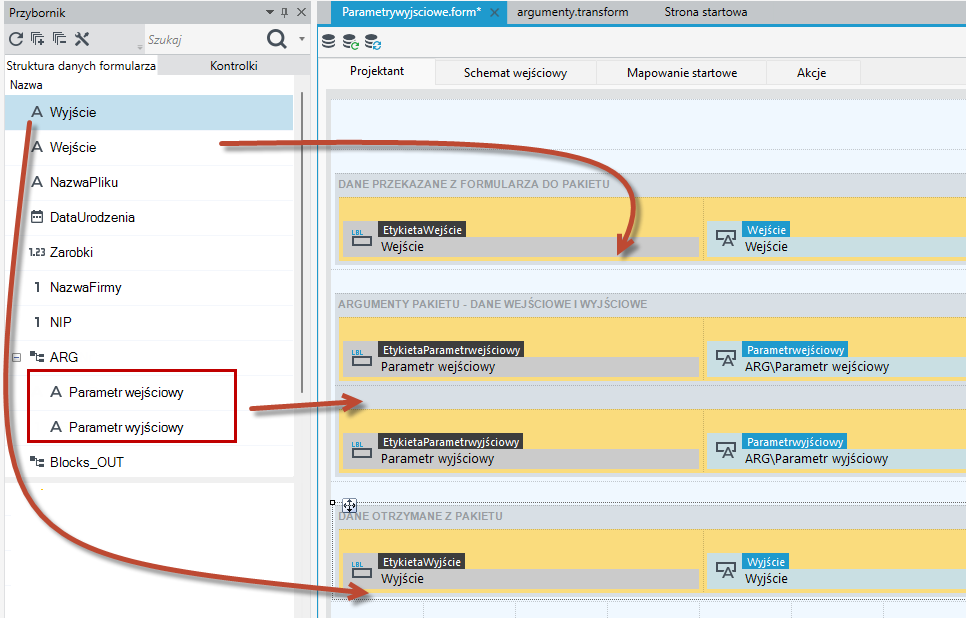The height and width of the screenshot is (618, 966).
Task: Open the Schemat wejściowy tab
Action: (515, 73)
